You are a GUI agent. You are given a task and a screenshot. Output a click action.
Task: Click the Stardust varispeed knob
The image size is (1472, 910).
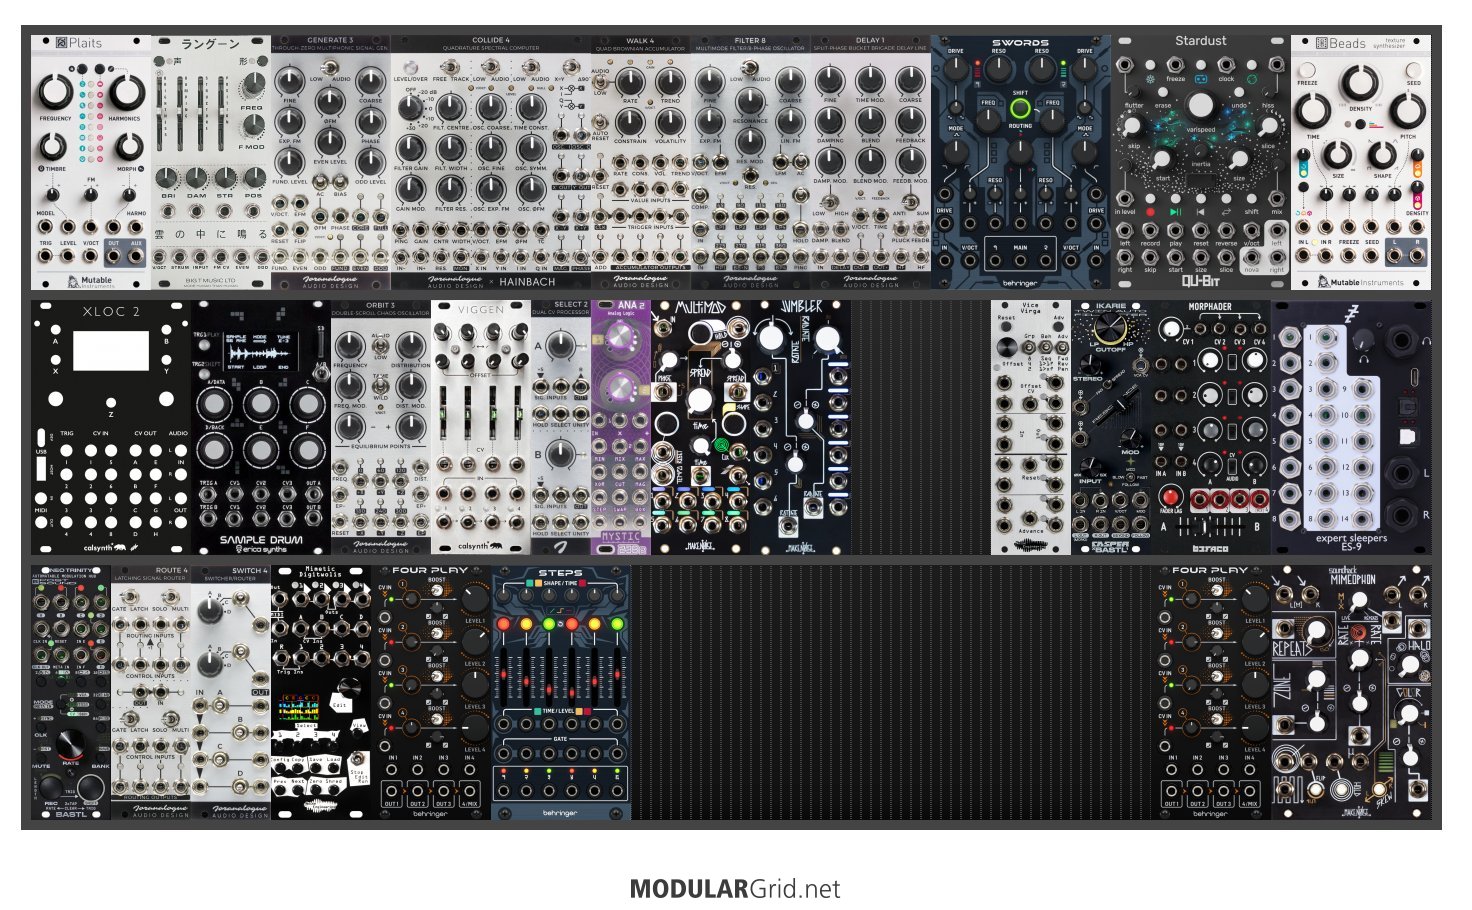(x=1200, y=106)
